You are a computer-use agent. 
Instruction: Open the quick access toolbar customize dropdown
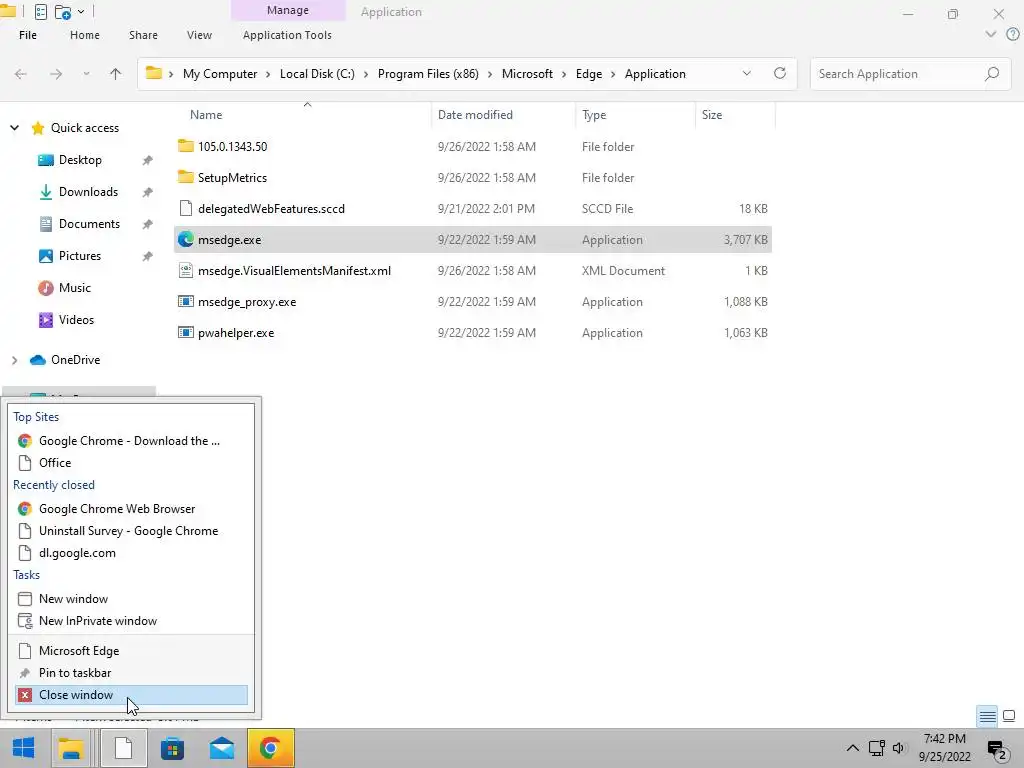(81, 12)
